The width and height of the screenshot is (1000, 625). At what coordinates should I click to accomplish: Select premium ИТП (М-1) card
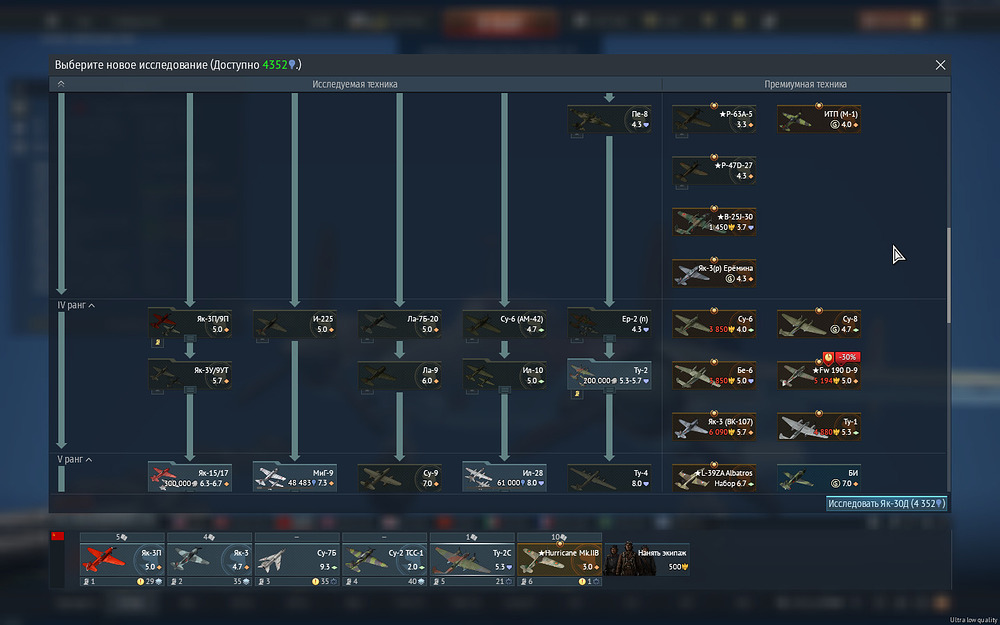click(x=819, y=119)
